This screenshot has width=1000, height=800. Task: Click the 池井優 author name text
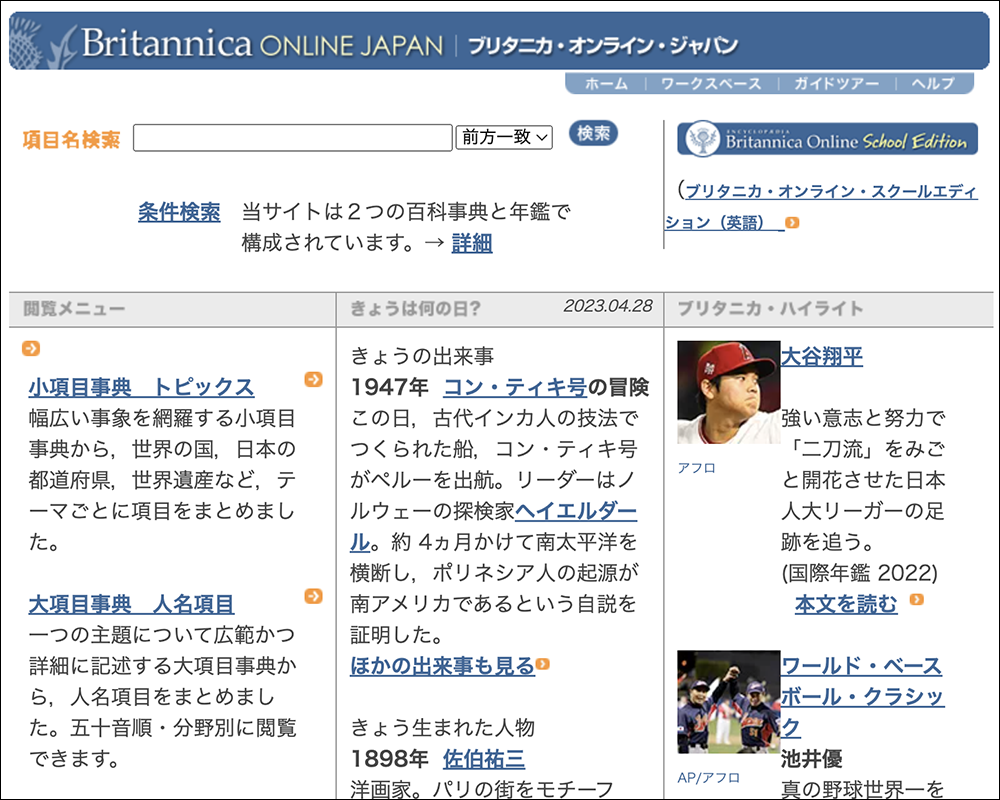812,759
